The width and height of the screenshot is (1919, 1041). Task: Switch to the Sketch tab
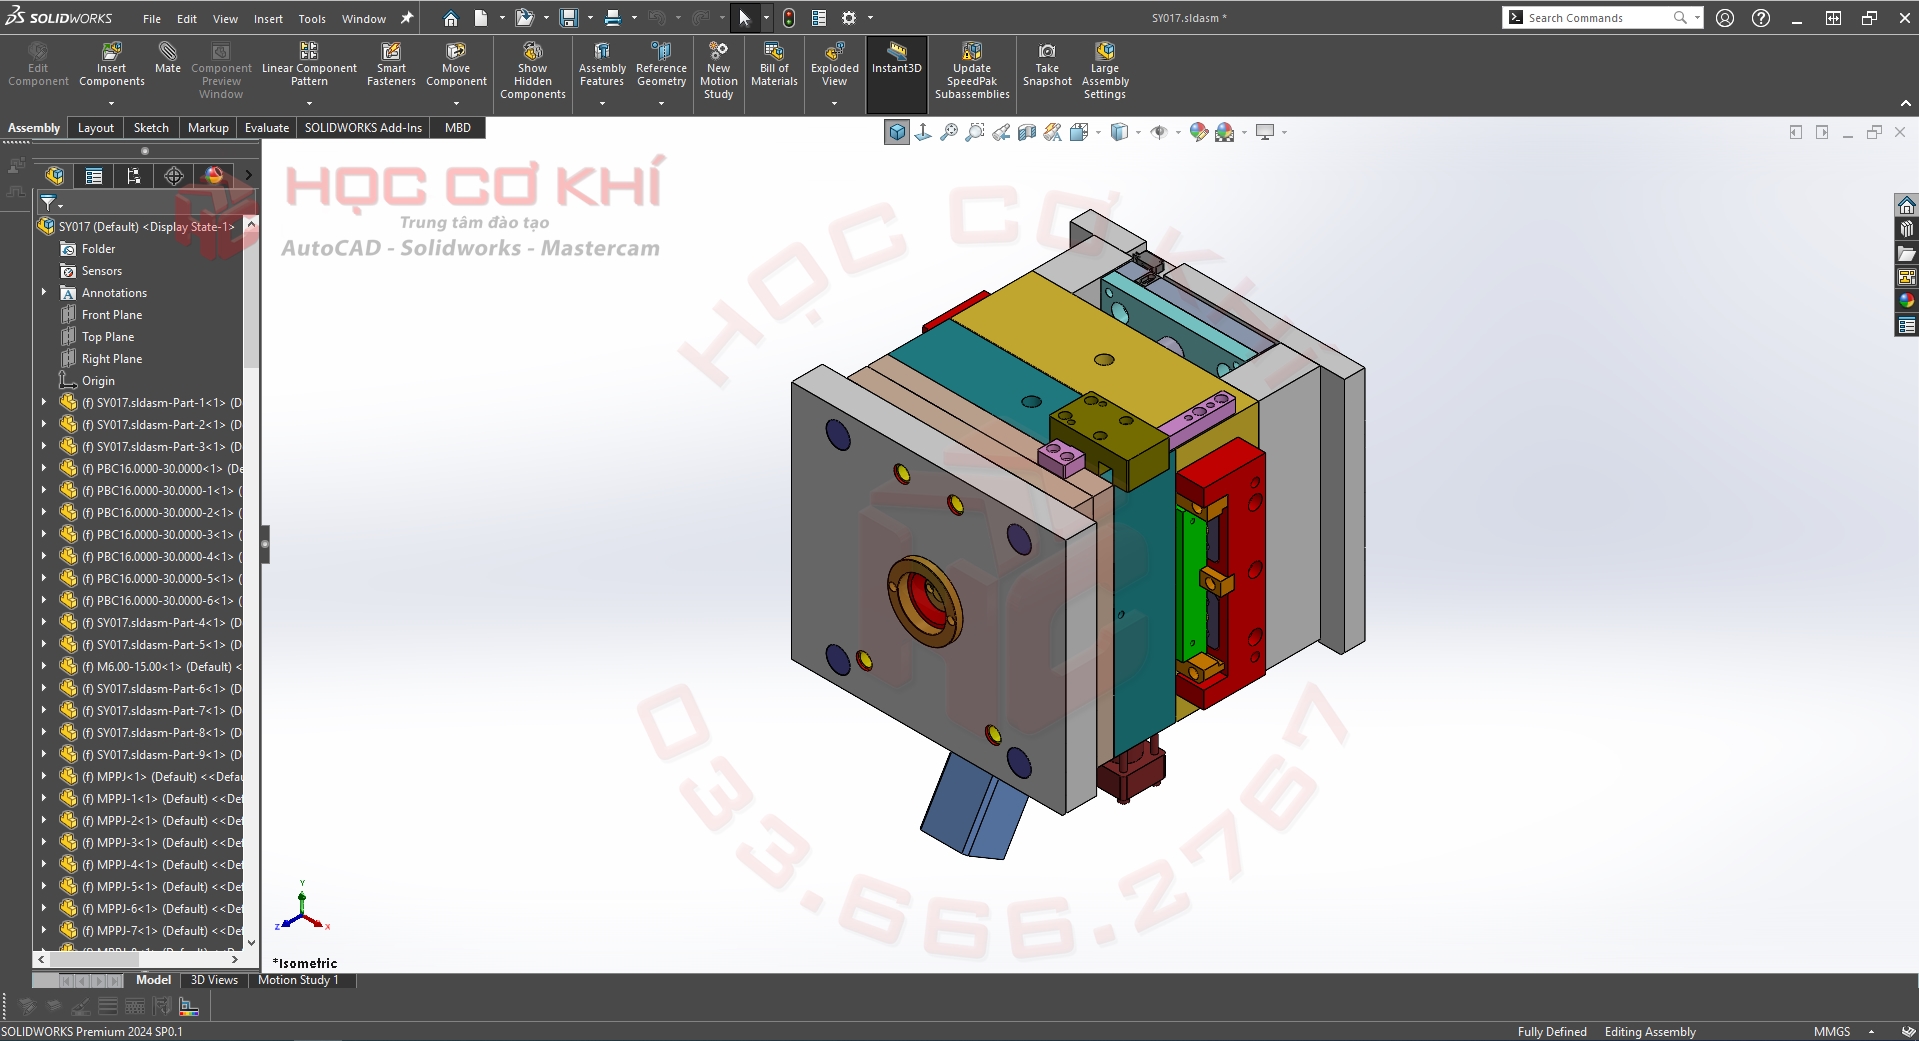[x=151, y=128]
